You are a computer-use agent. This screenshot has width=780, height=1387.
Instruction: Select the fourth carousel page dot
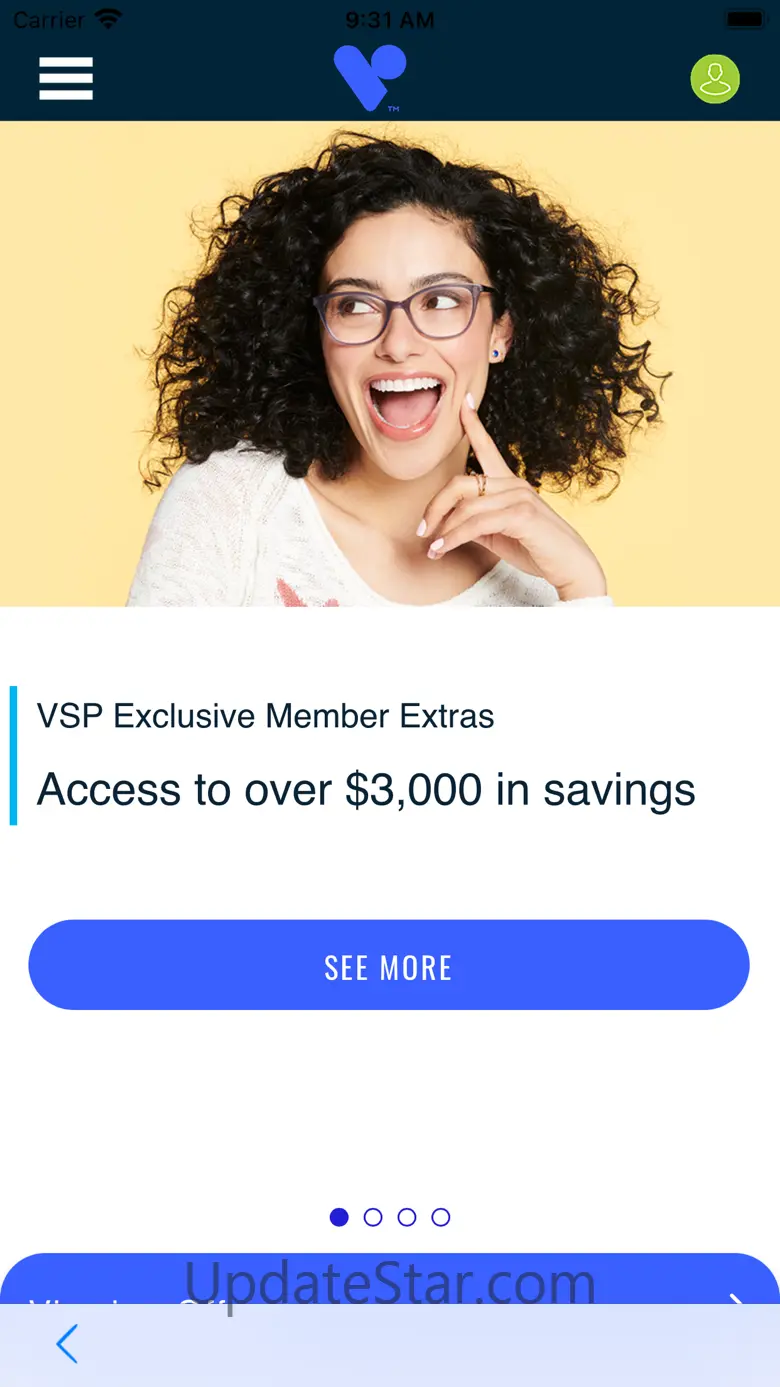[441, 1217]
